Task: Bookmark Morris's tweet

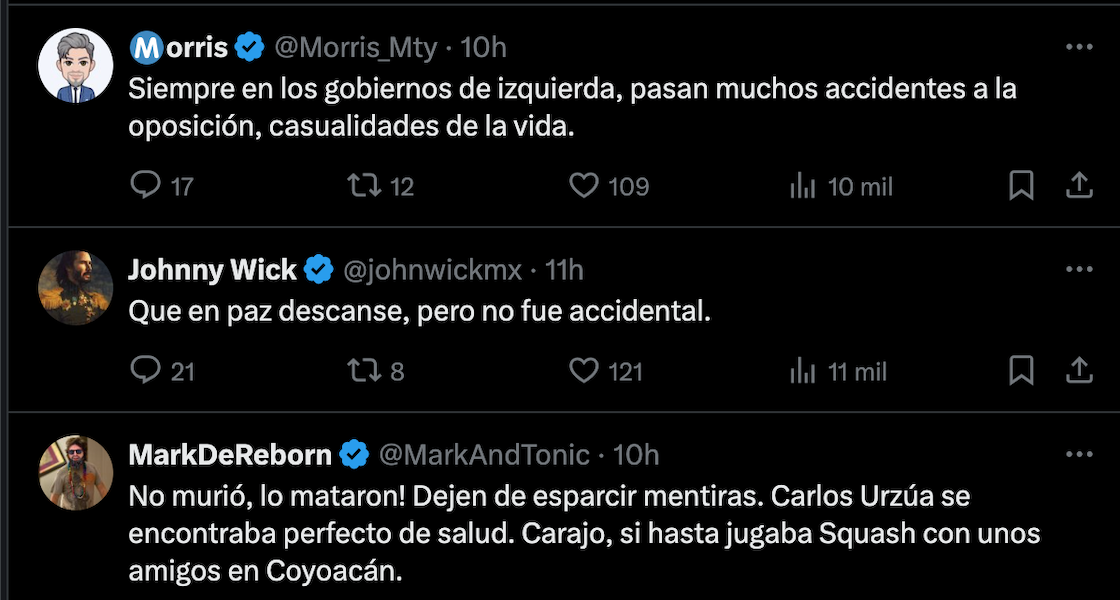Action: [1021, 186]
